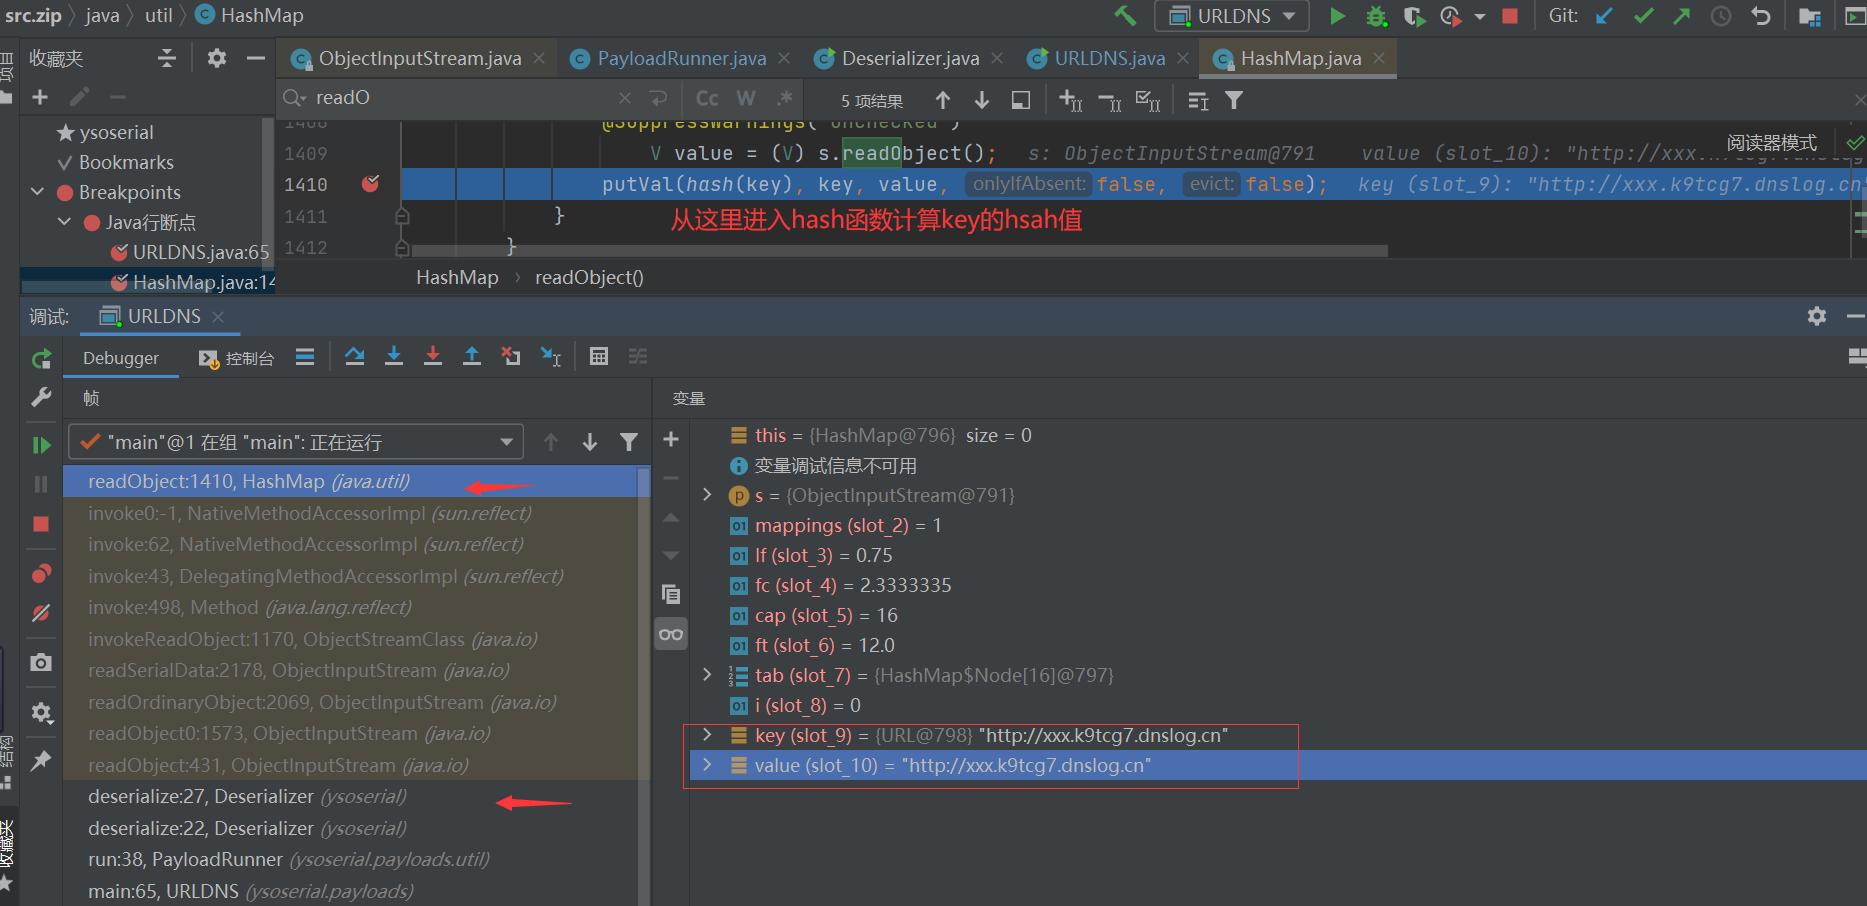
Task: Toggle Mute Breakpoints icon
Action: 41,613
